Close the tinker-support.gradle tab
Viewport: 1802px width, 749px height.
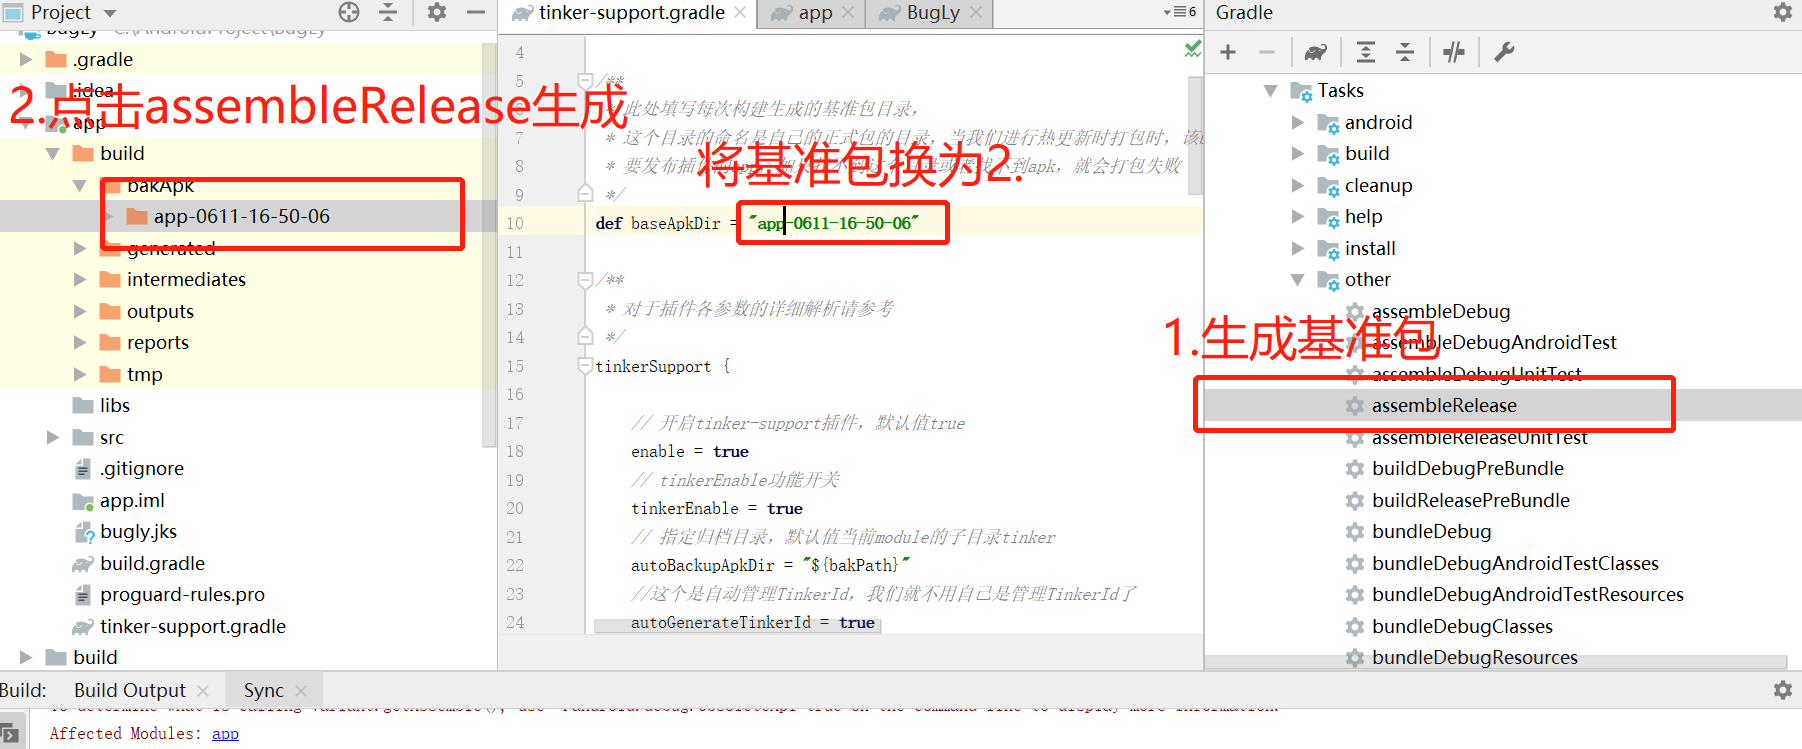[740, 13]
